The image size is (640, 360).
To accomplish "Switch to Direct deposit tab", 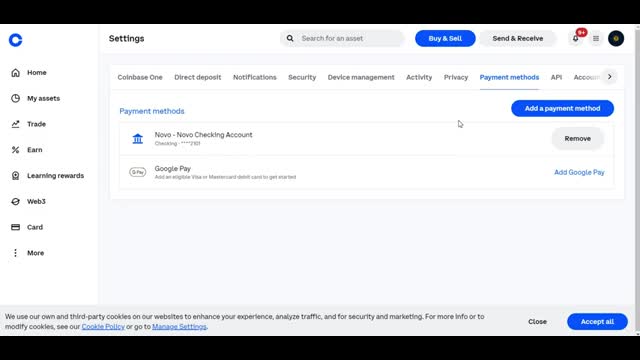I will point(198,77).
